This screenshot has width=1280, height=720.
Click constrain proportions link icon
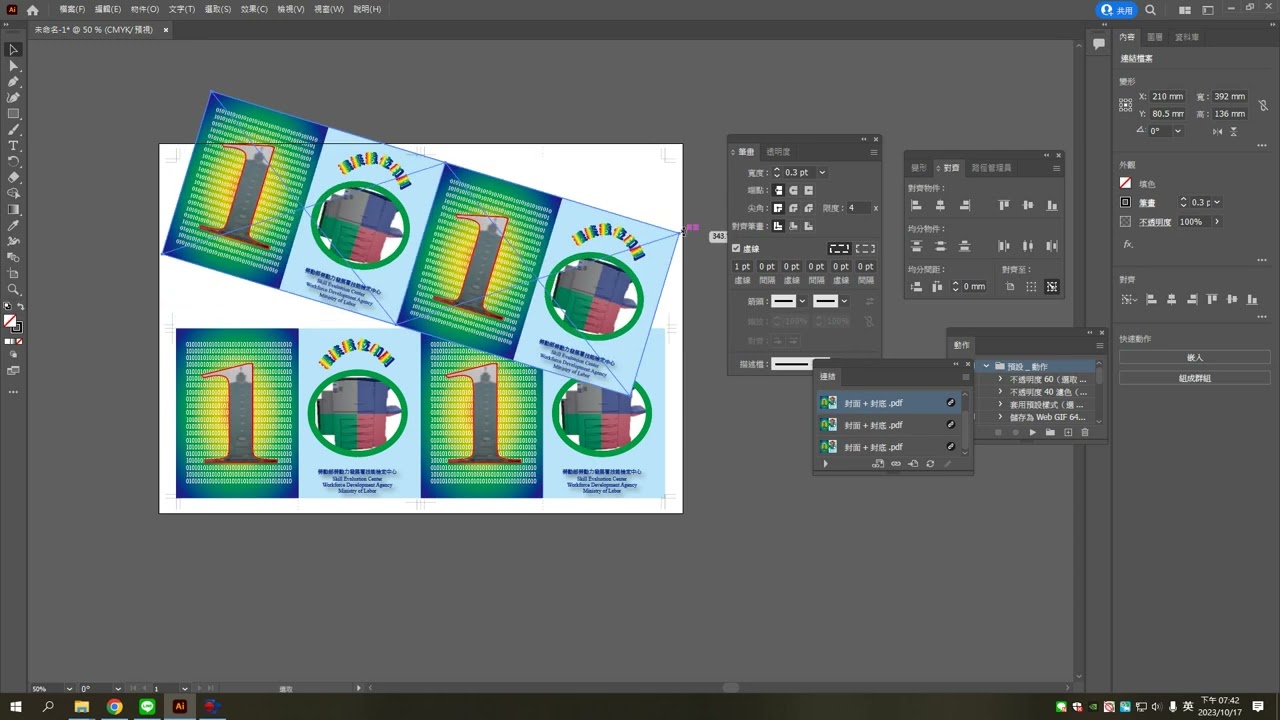point(1263,105)
